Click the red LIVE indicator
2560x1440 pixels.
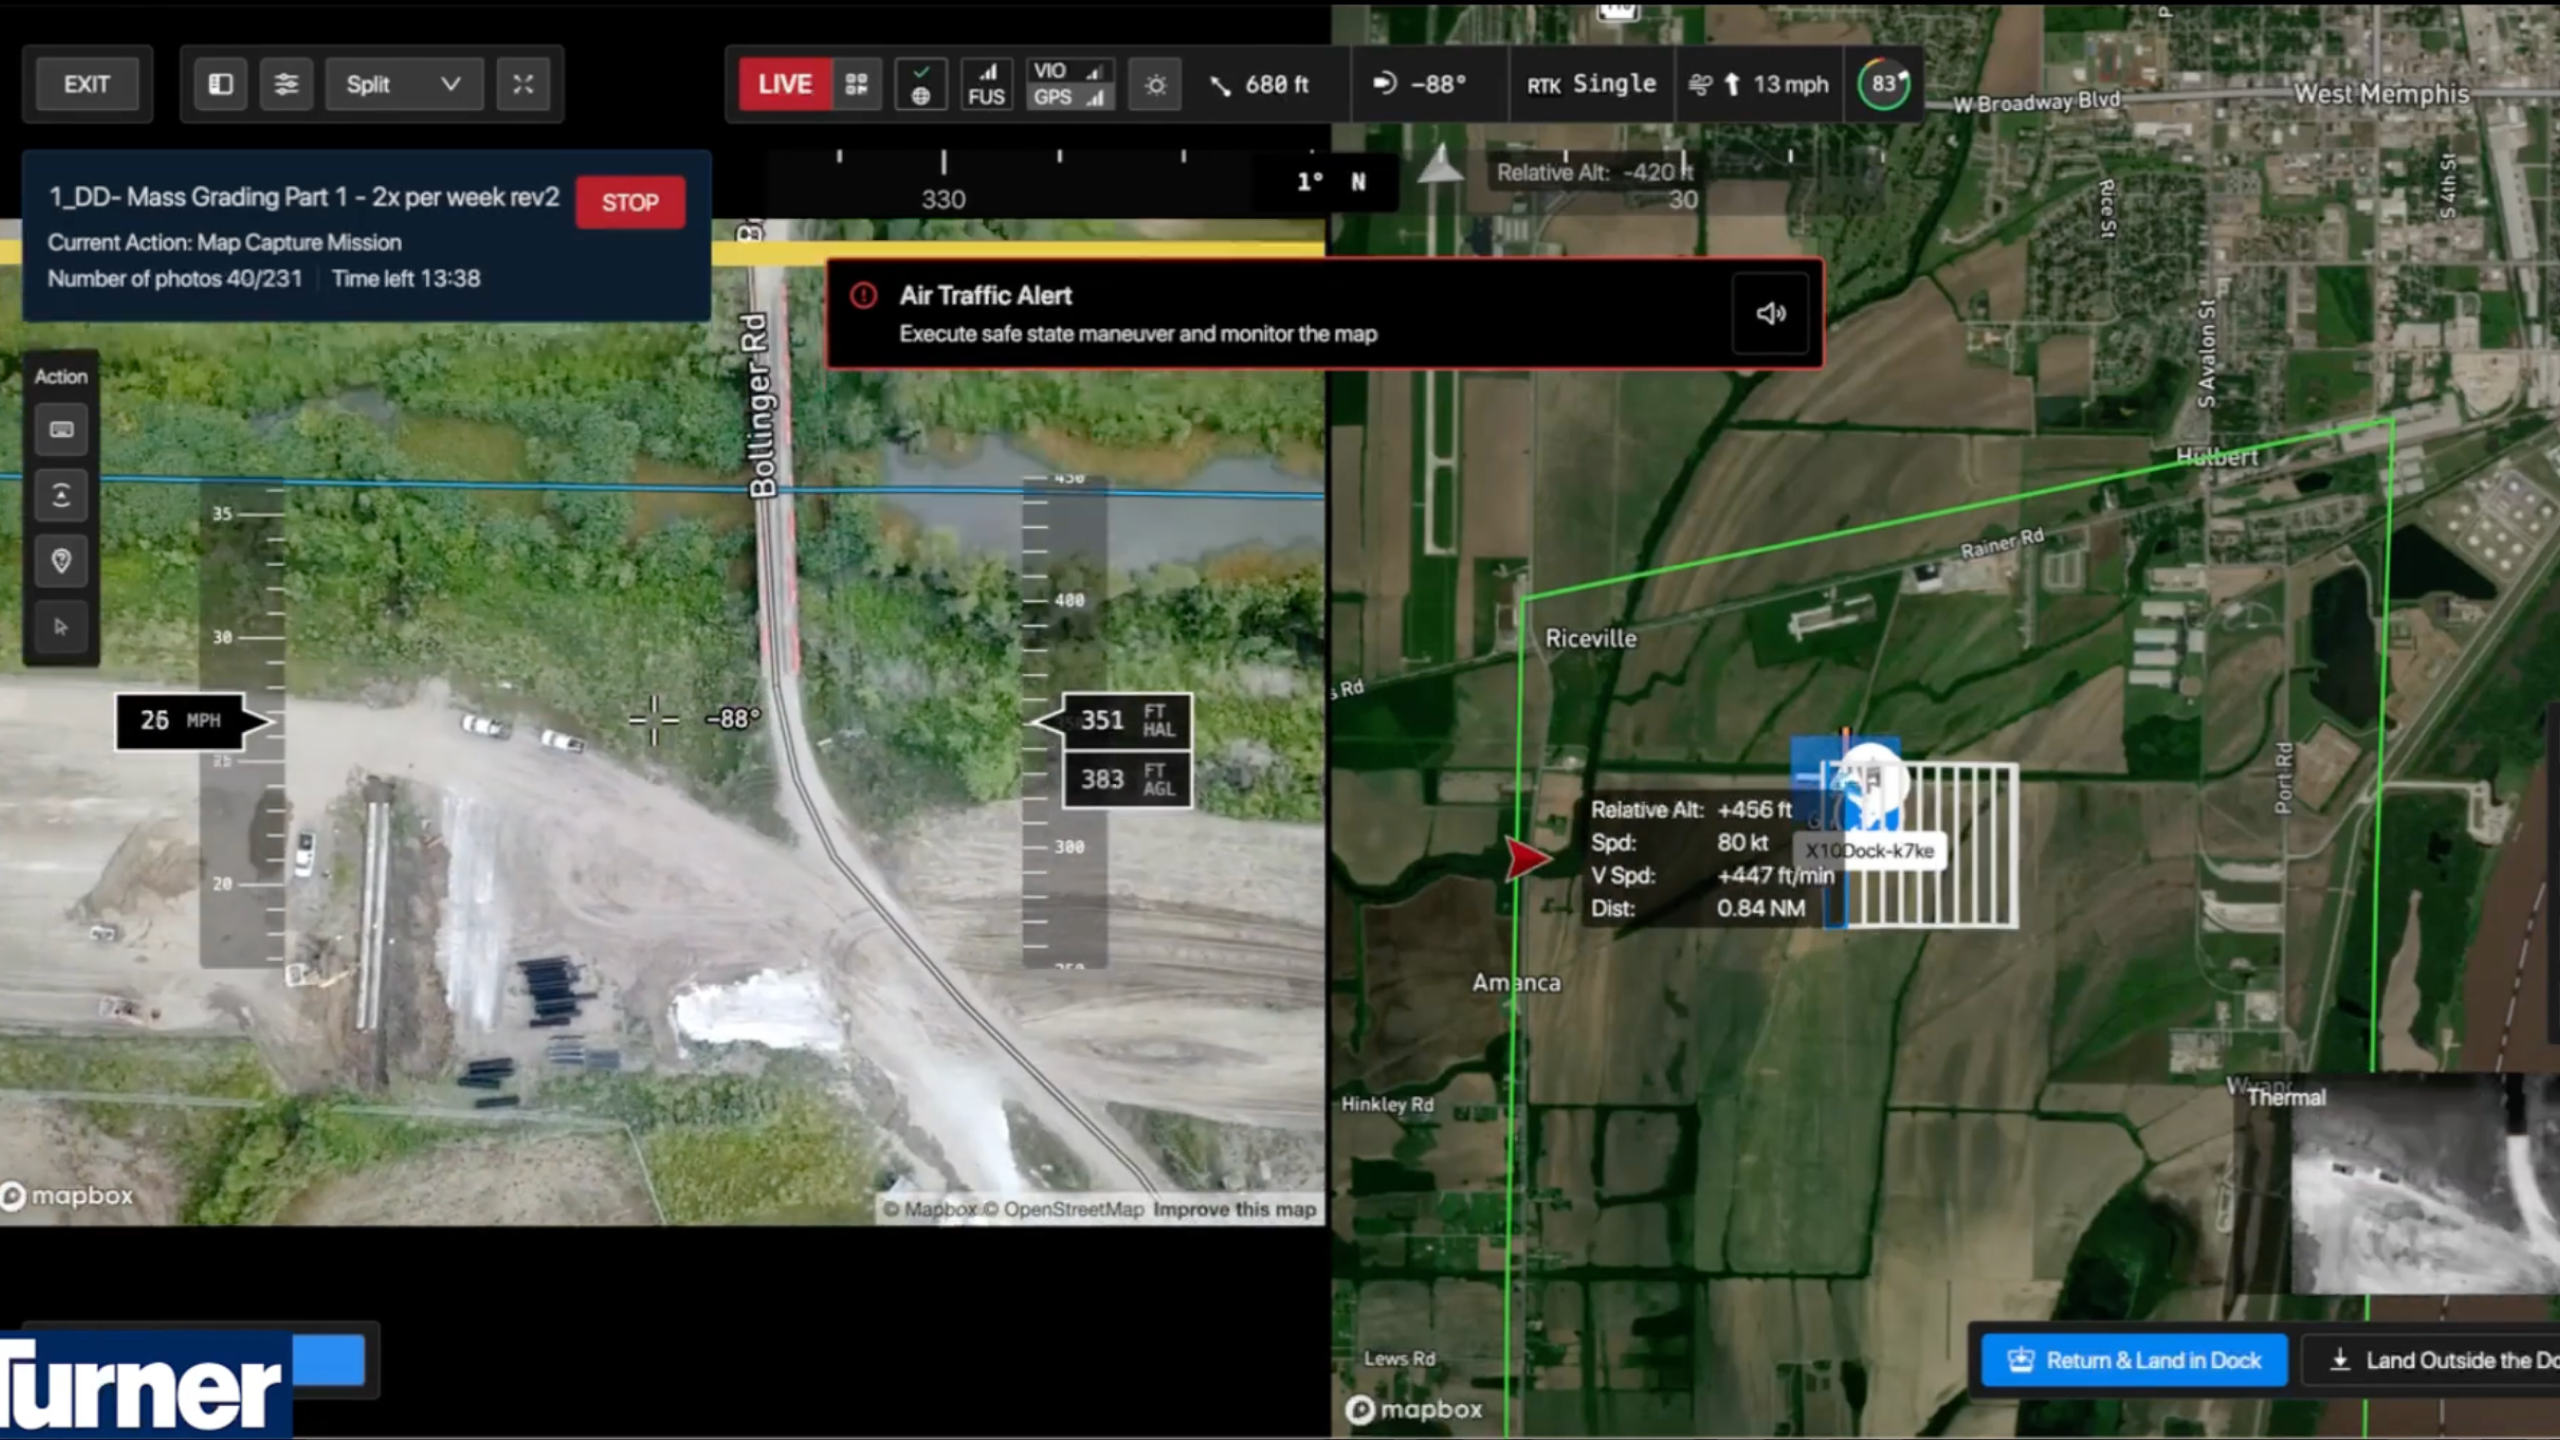(x=785, y=84)
